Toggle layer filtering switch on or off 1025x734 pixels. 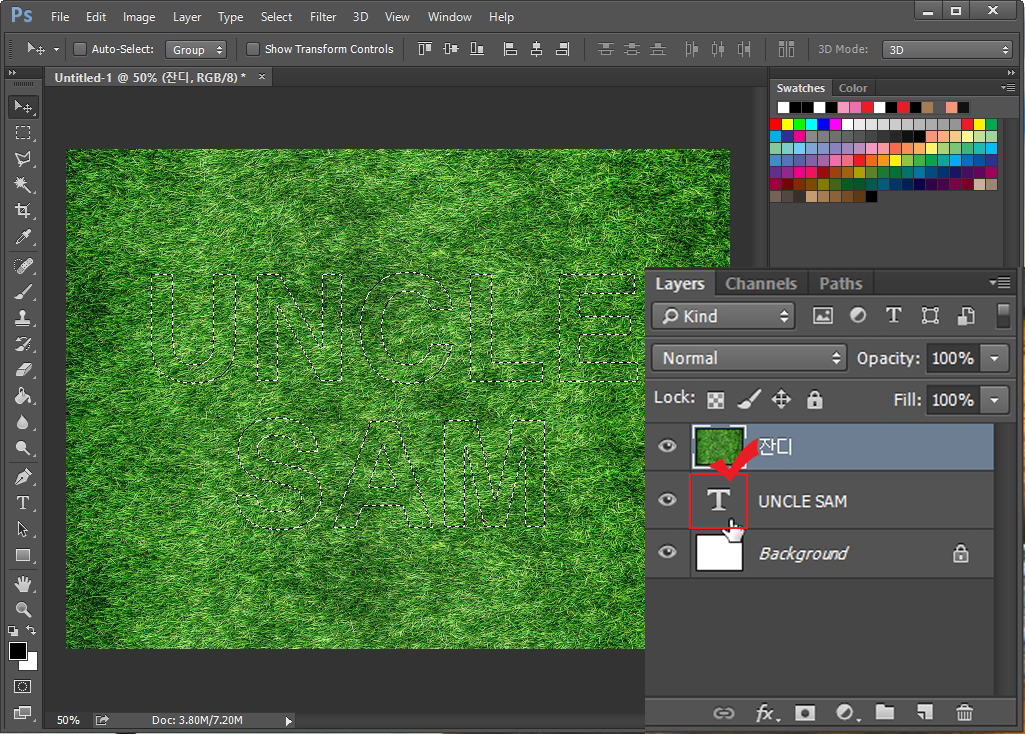click(1003, 316)
